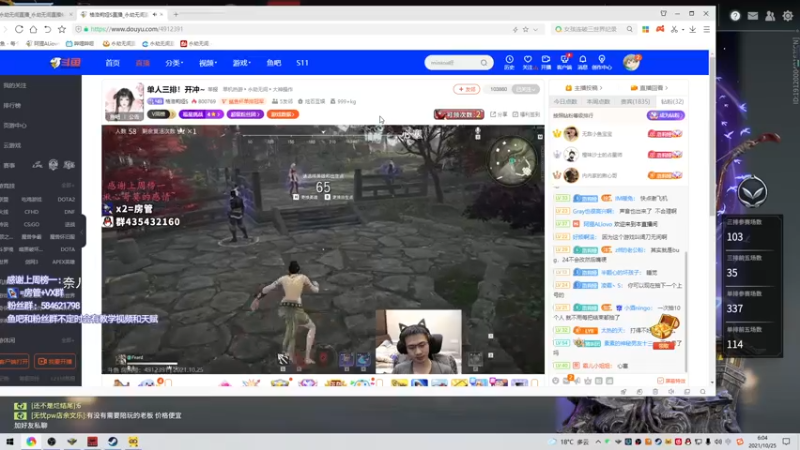Click the game minimap in the stream
This screenshot has height=450, width=800.
click(512, 160)
